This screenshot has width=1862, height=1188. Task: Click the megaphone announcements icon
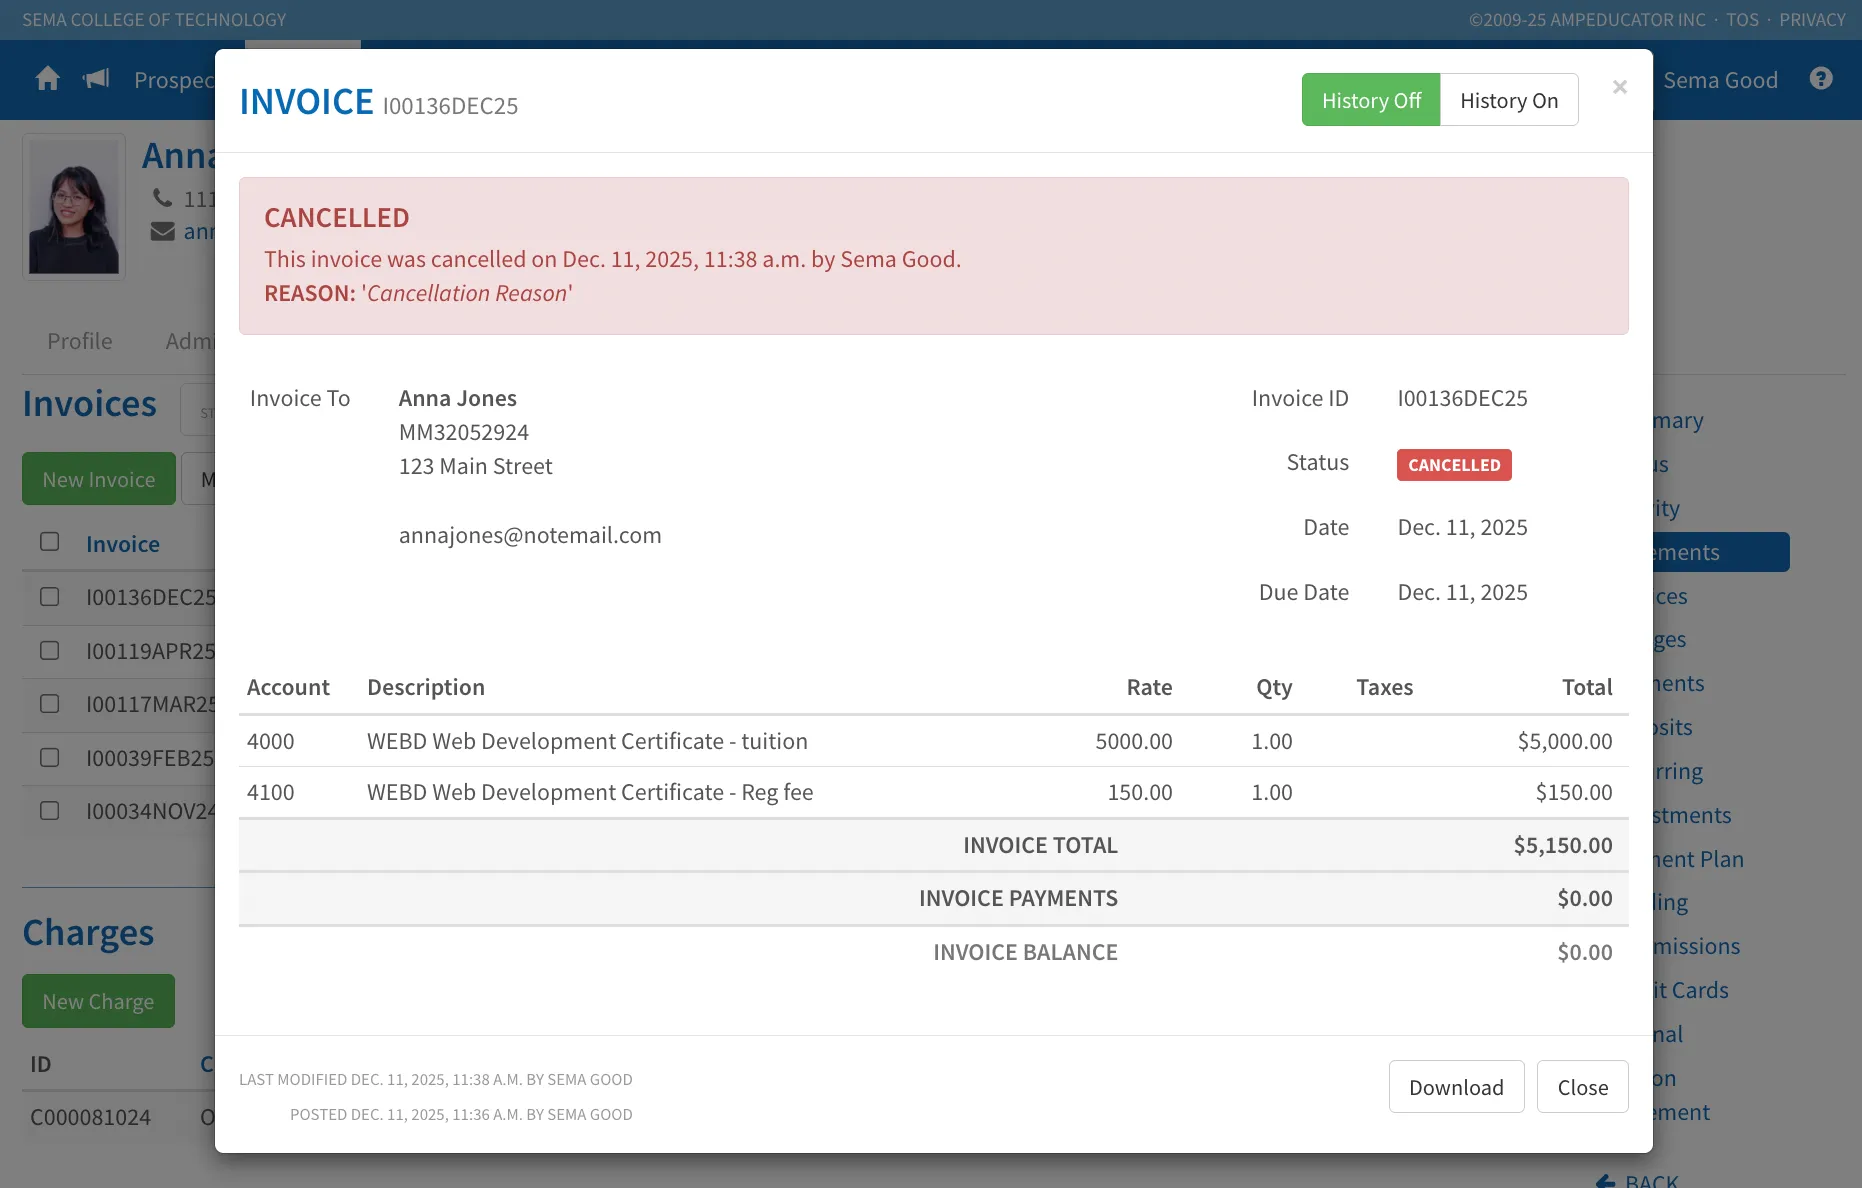click(x=96, y=79)
